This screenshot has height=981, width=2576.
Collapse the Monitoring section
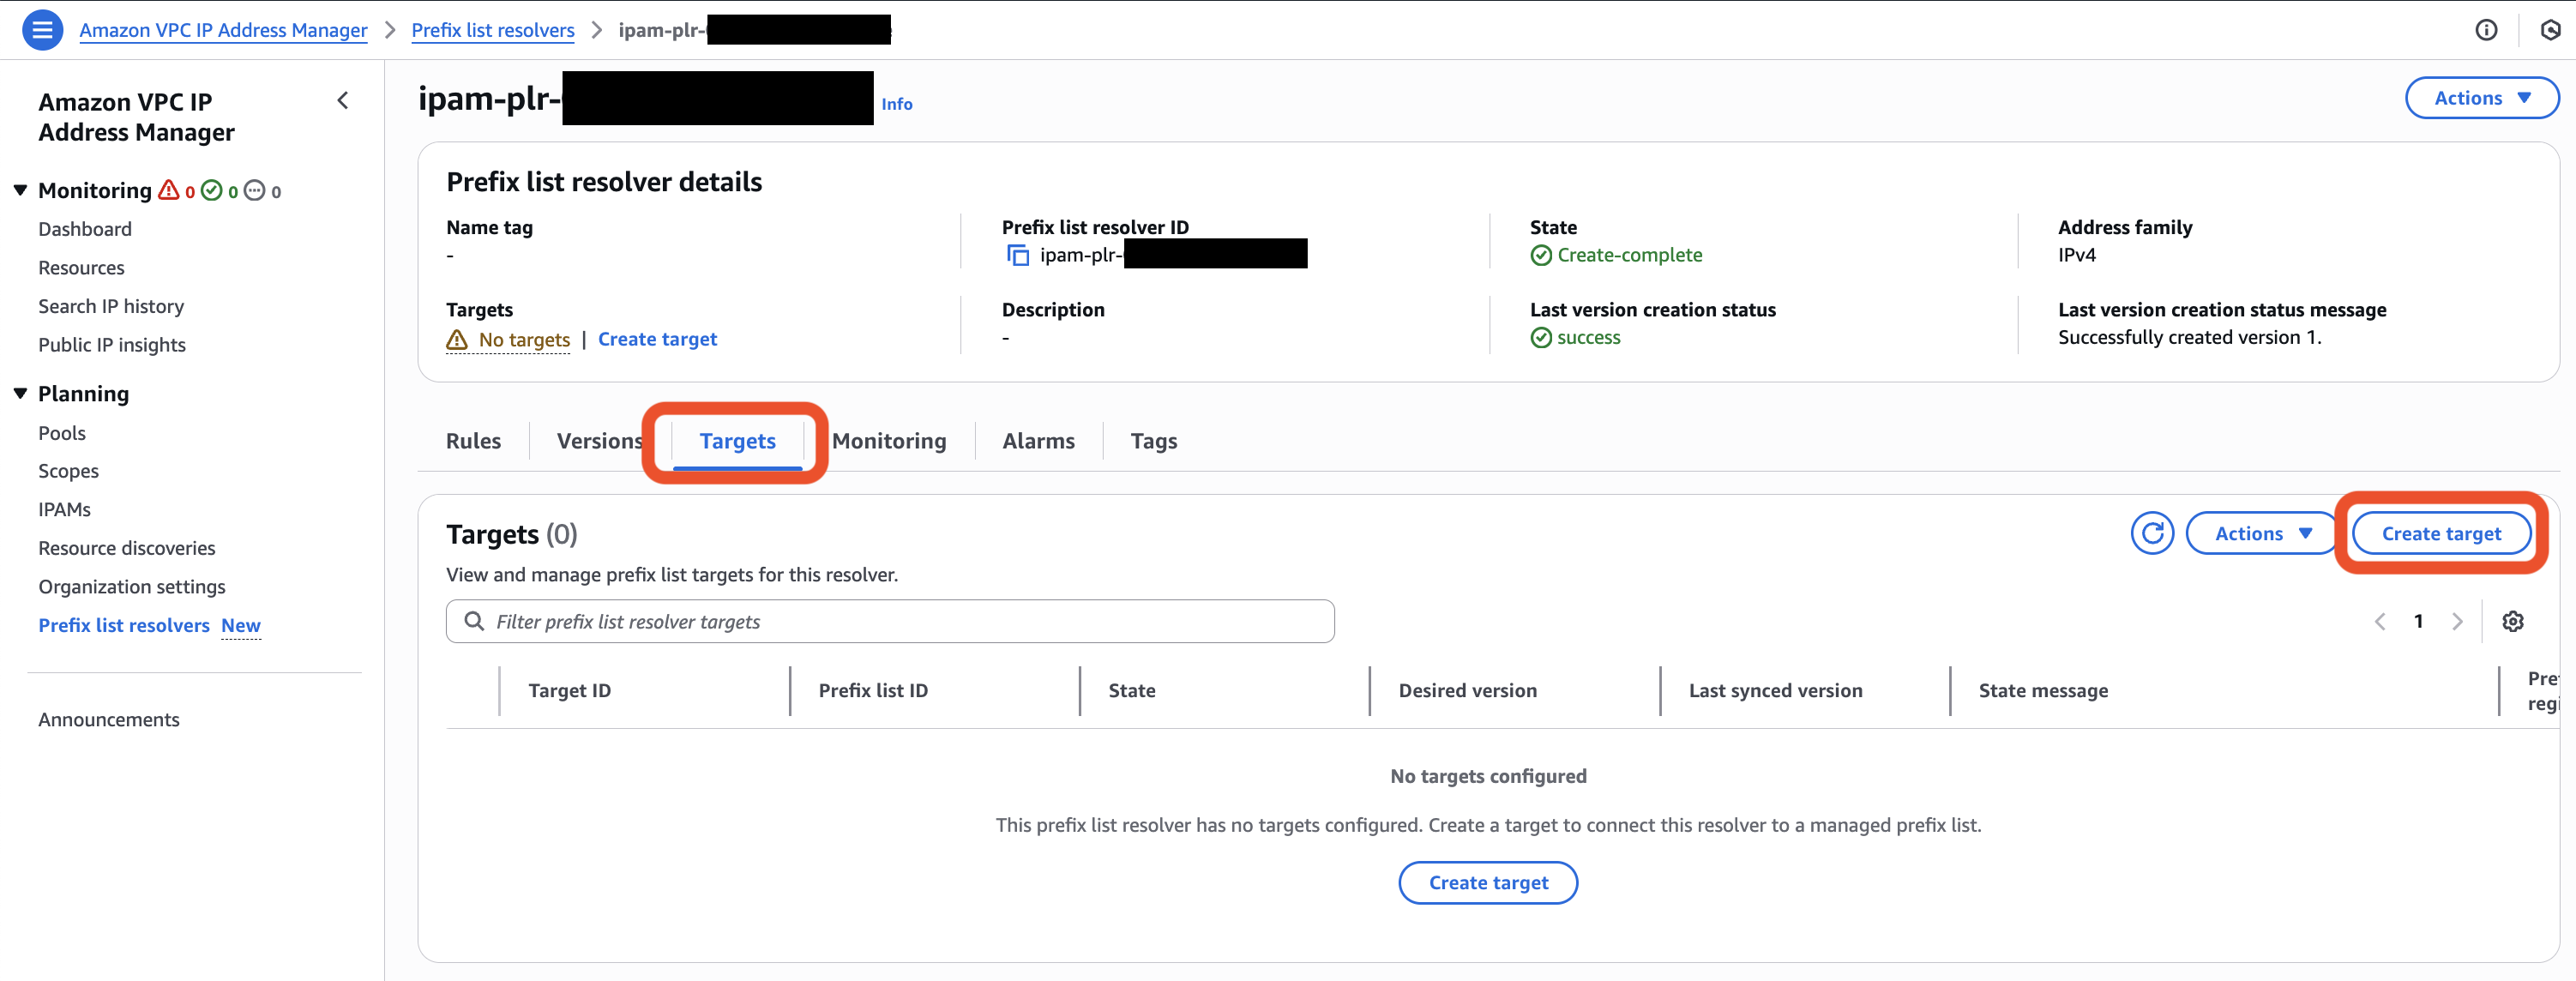click(x=20, y=190)
